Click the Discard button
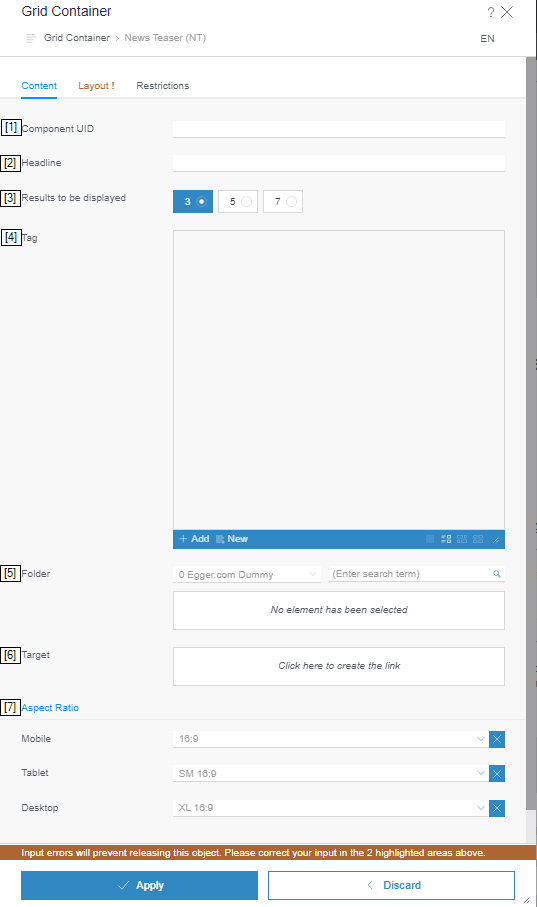 (391, 885)
